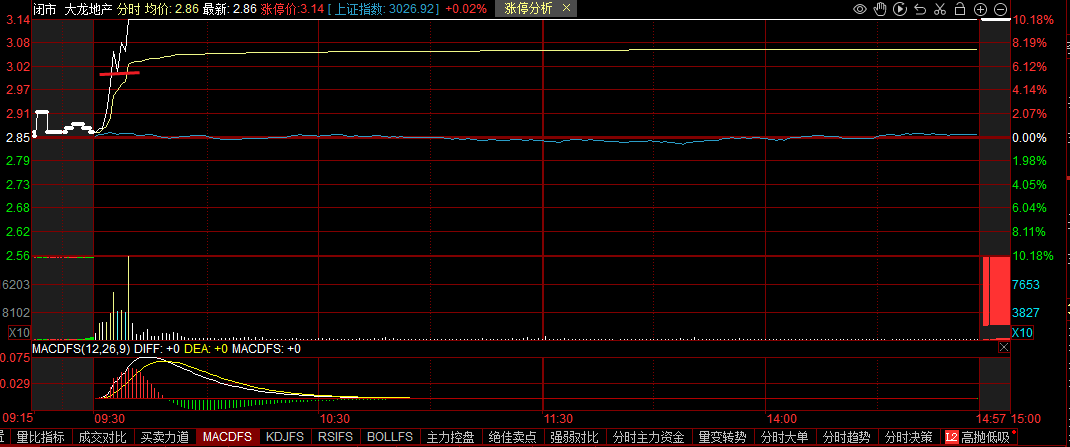This screenshot has height=447, width=1070.
Task: Click the 14:00 time axis label
Action: (781, 418)
